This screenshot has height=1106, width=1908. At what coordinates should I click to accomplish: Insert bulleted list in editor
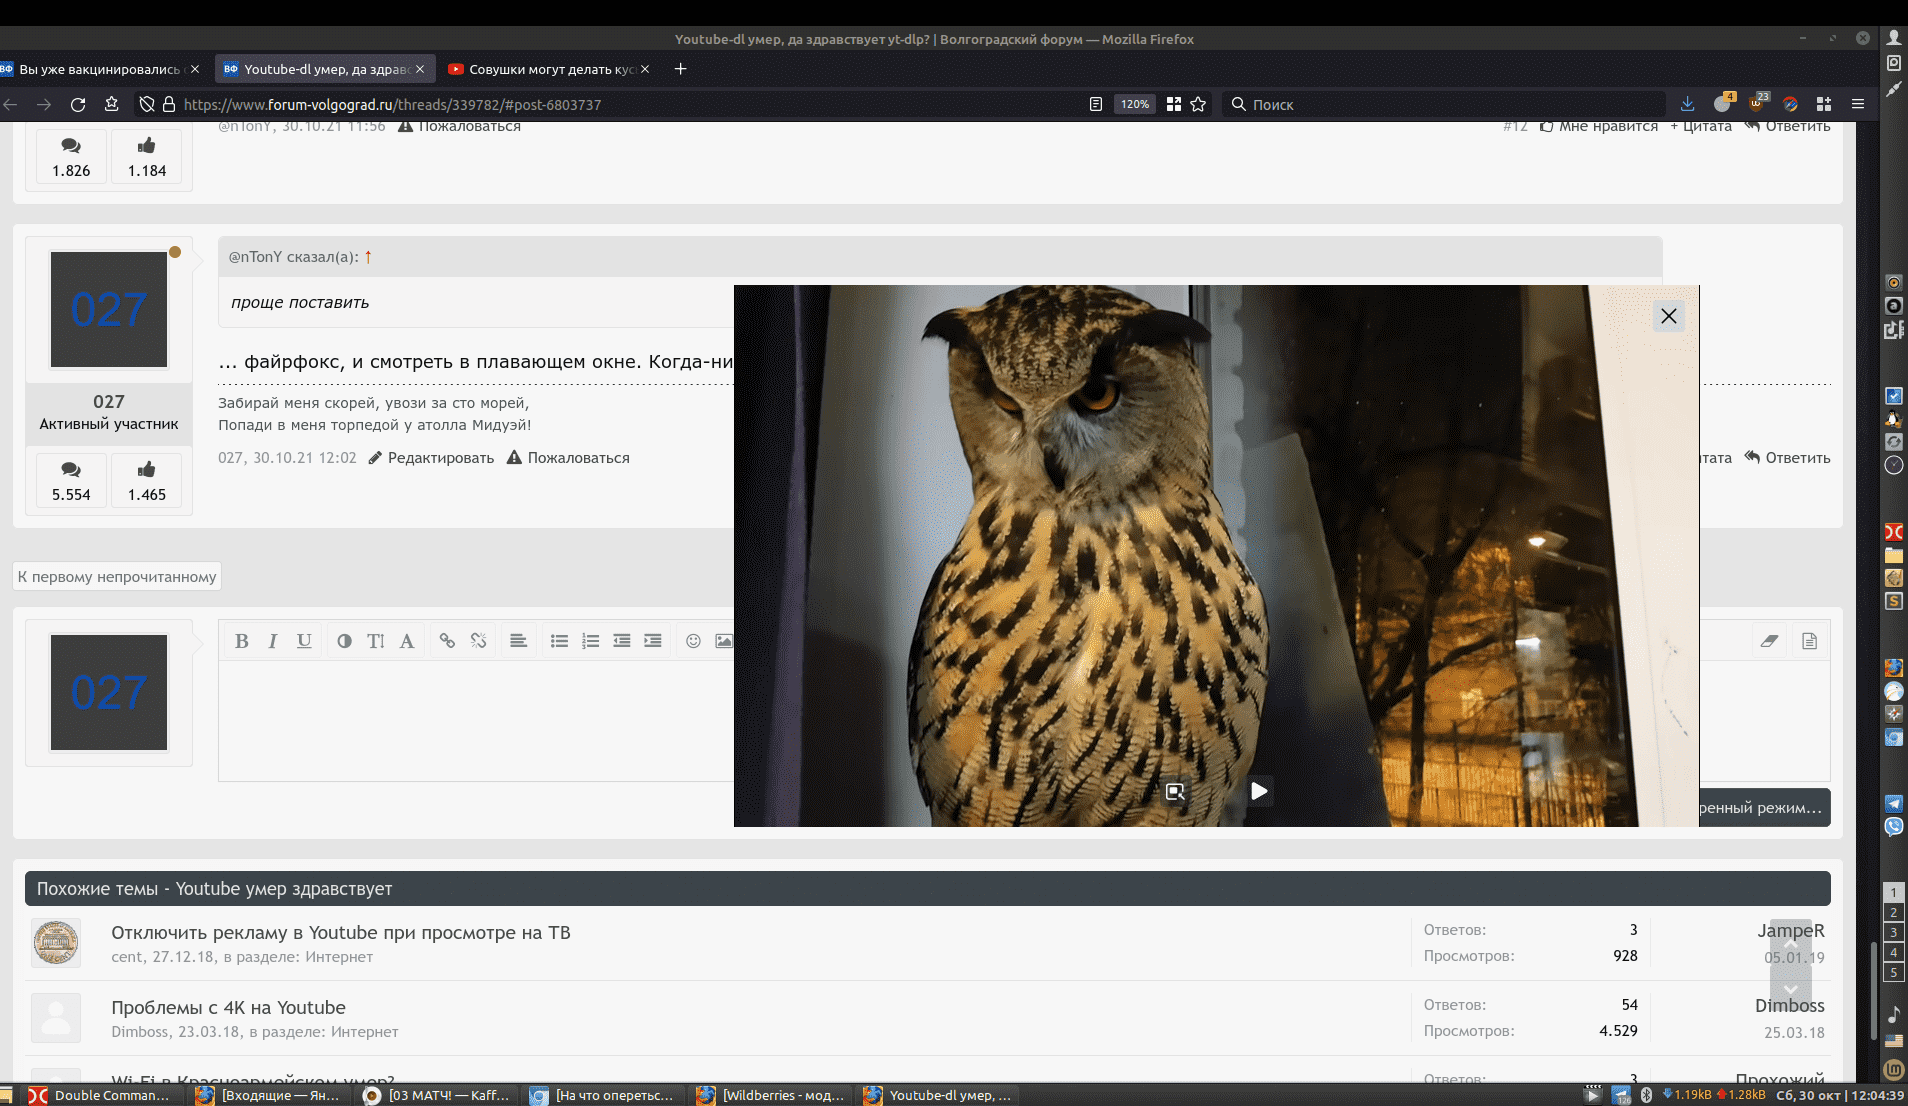click(559, 641)
